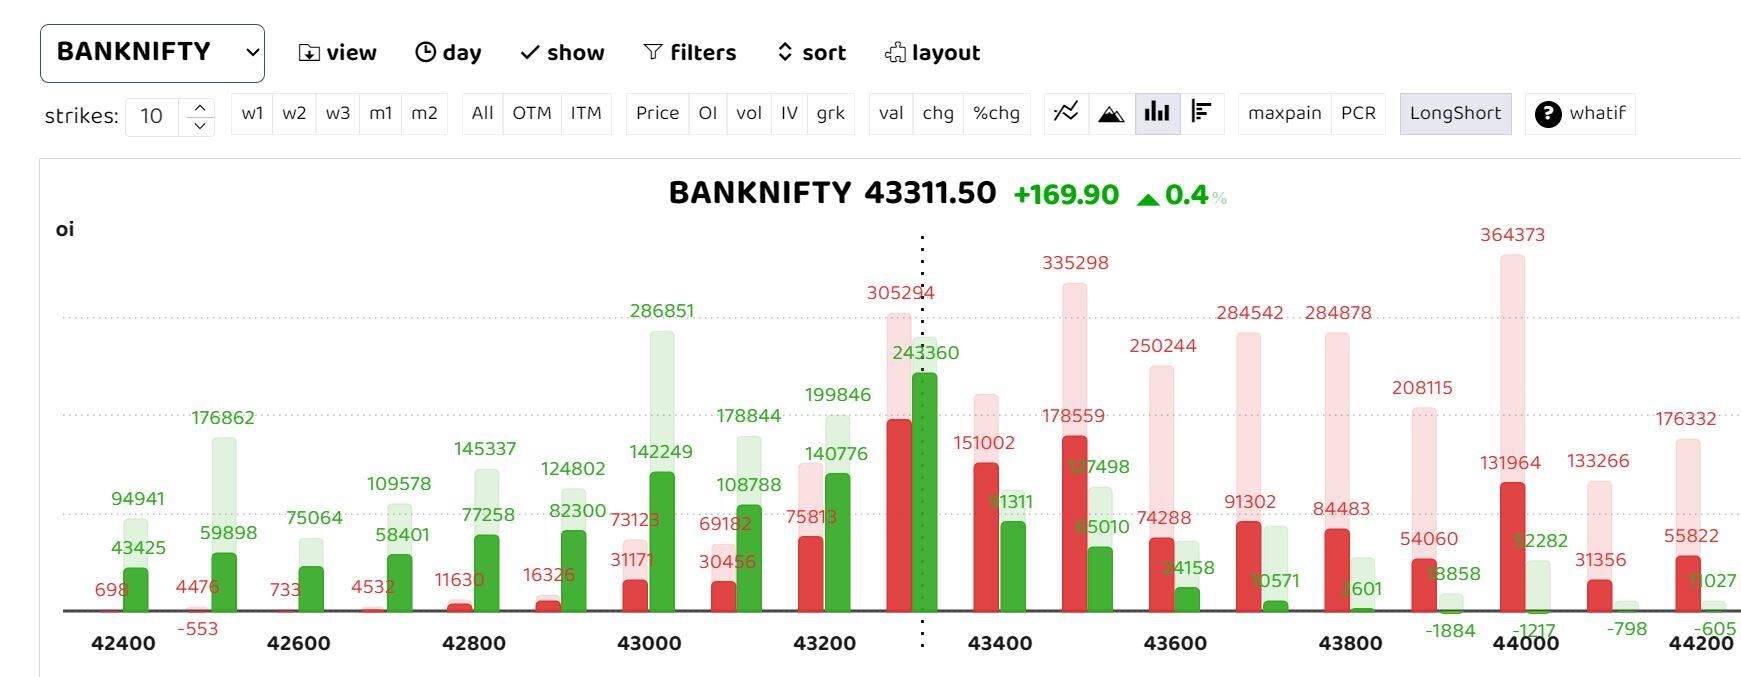Click the oi axis label
This screenshot has width=1741, height=677.
[65, 229]
